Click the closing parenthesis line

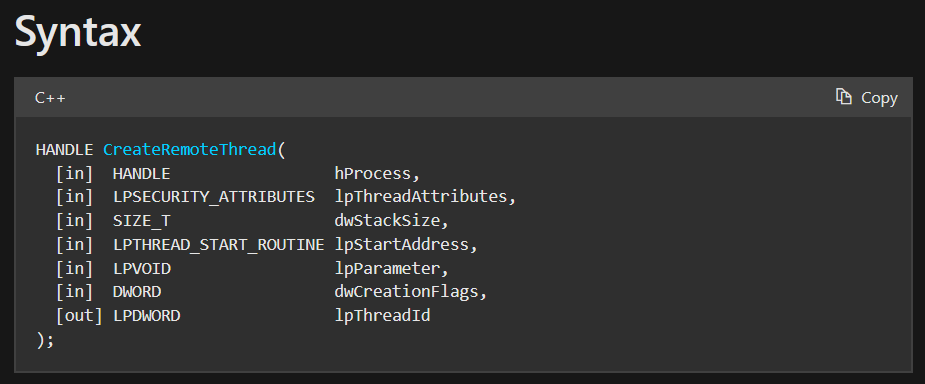click(x=45, y=340)
